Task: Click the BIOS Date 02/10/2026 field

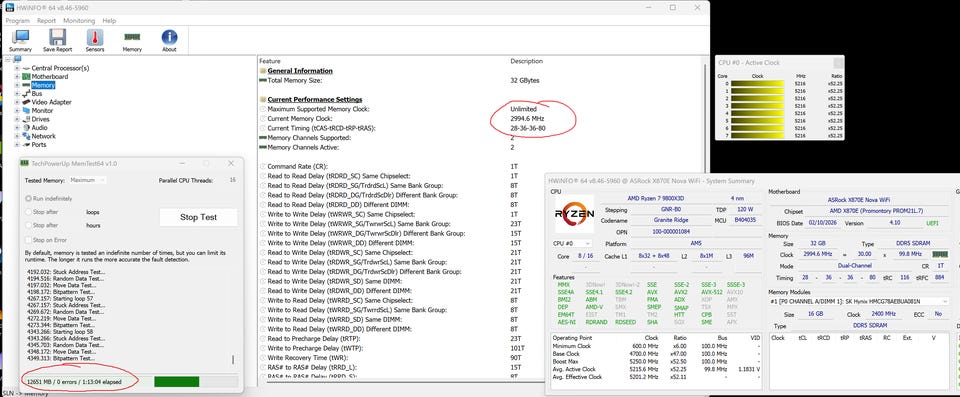Action: (x=823, y=223)
